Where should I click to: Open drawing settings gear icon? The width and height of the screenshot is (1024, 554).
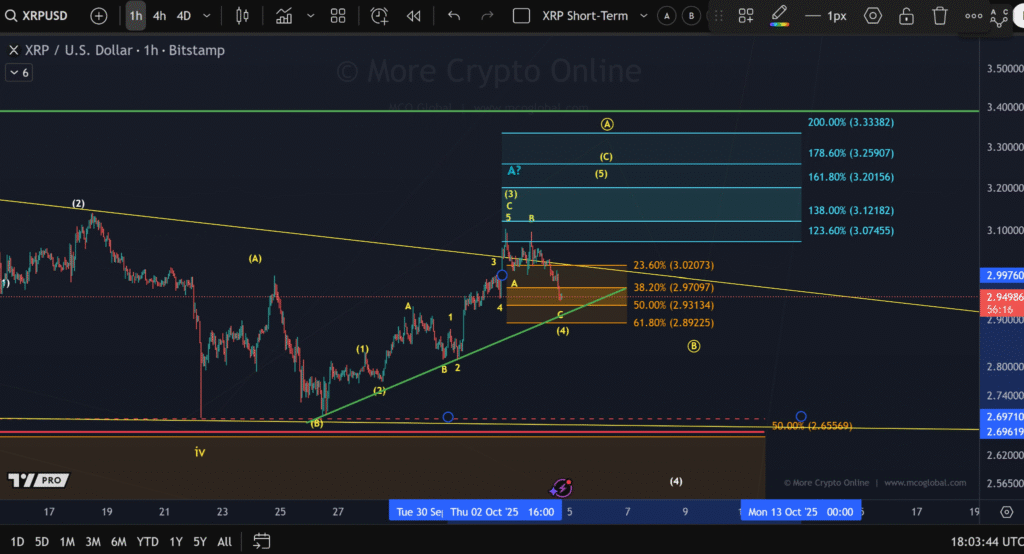tap(872, 16)
